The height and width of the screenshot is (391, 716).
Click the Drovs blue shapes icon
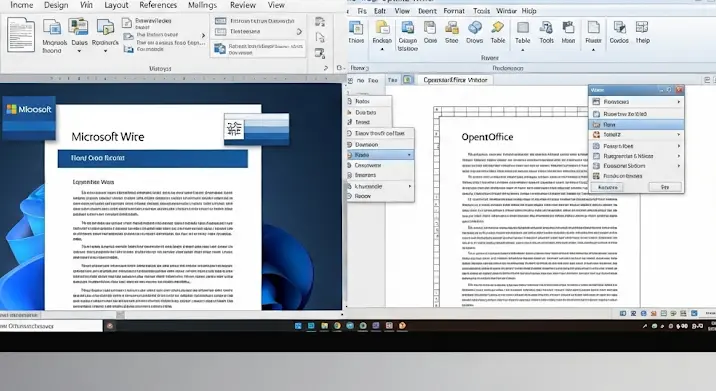coord(474,27)
